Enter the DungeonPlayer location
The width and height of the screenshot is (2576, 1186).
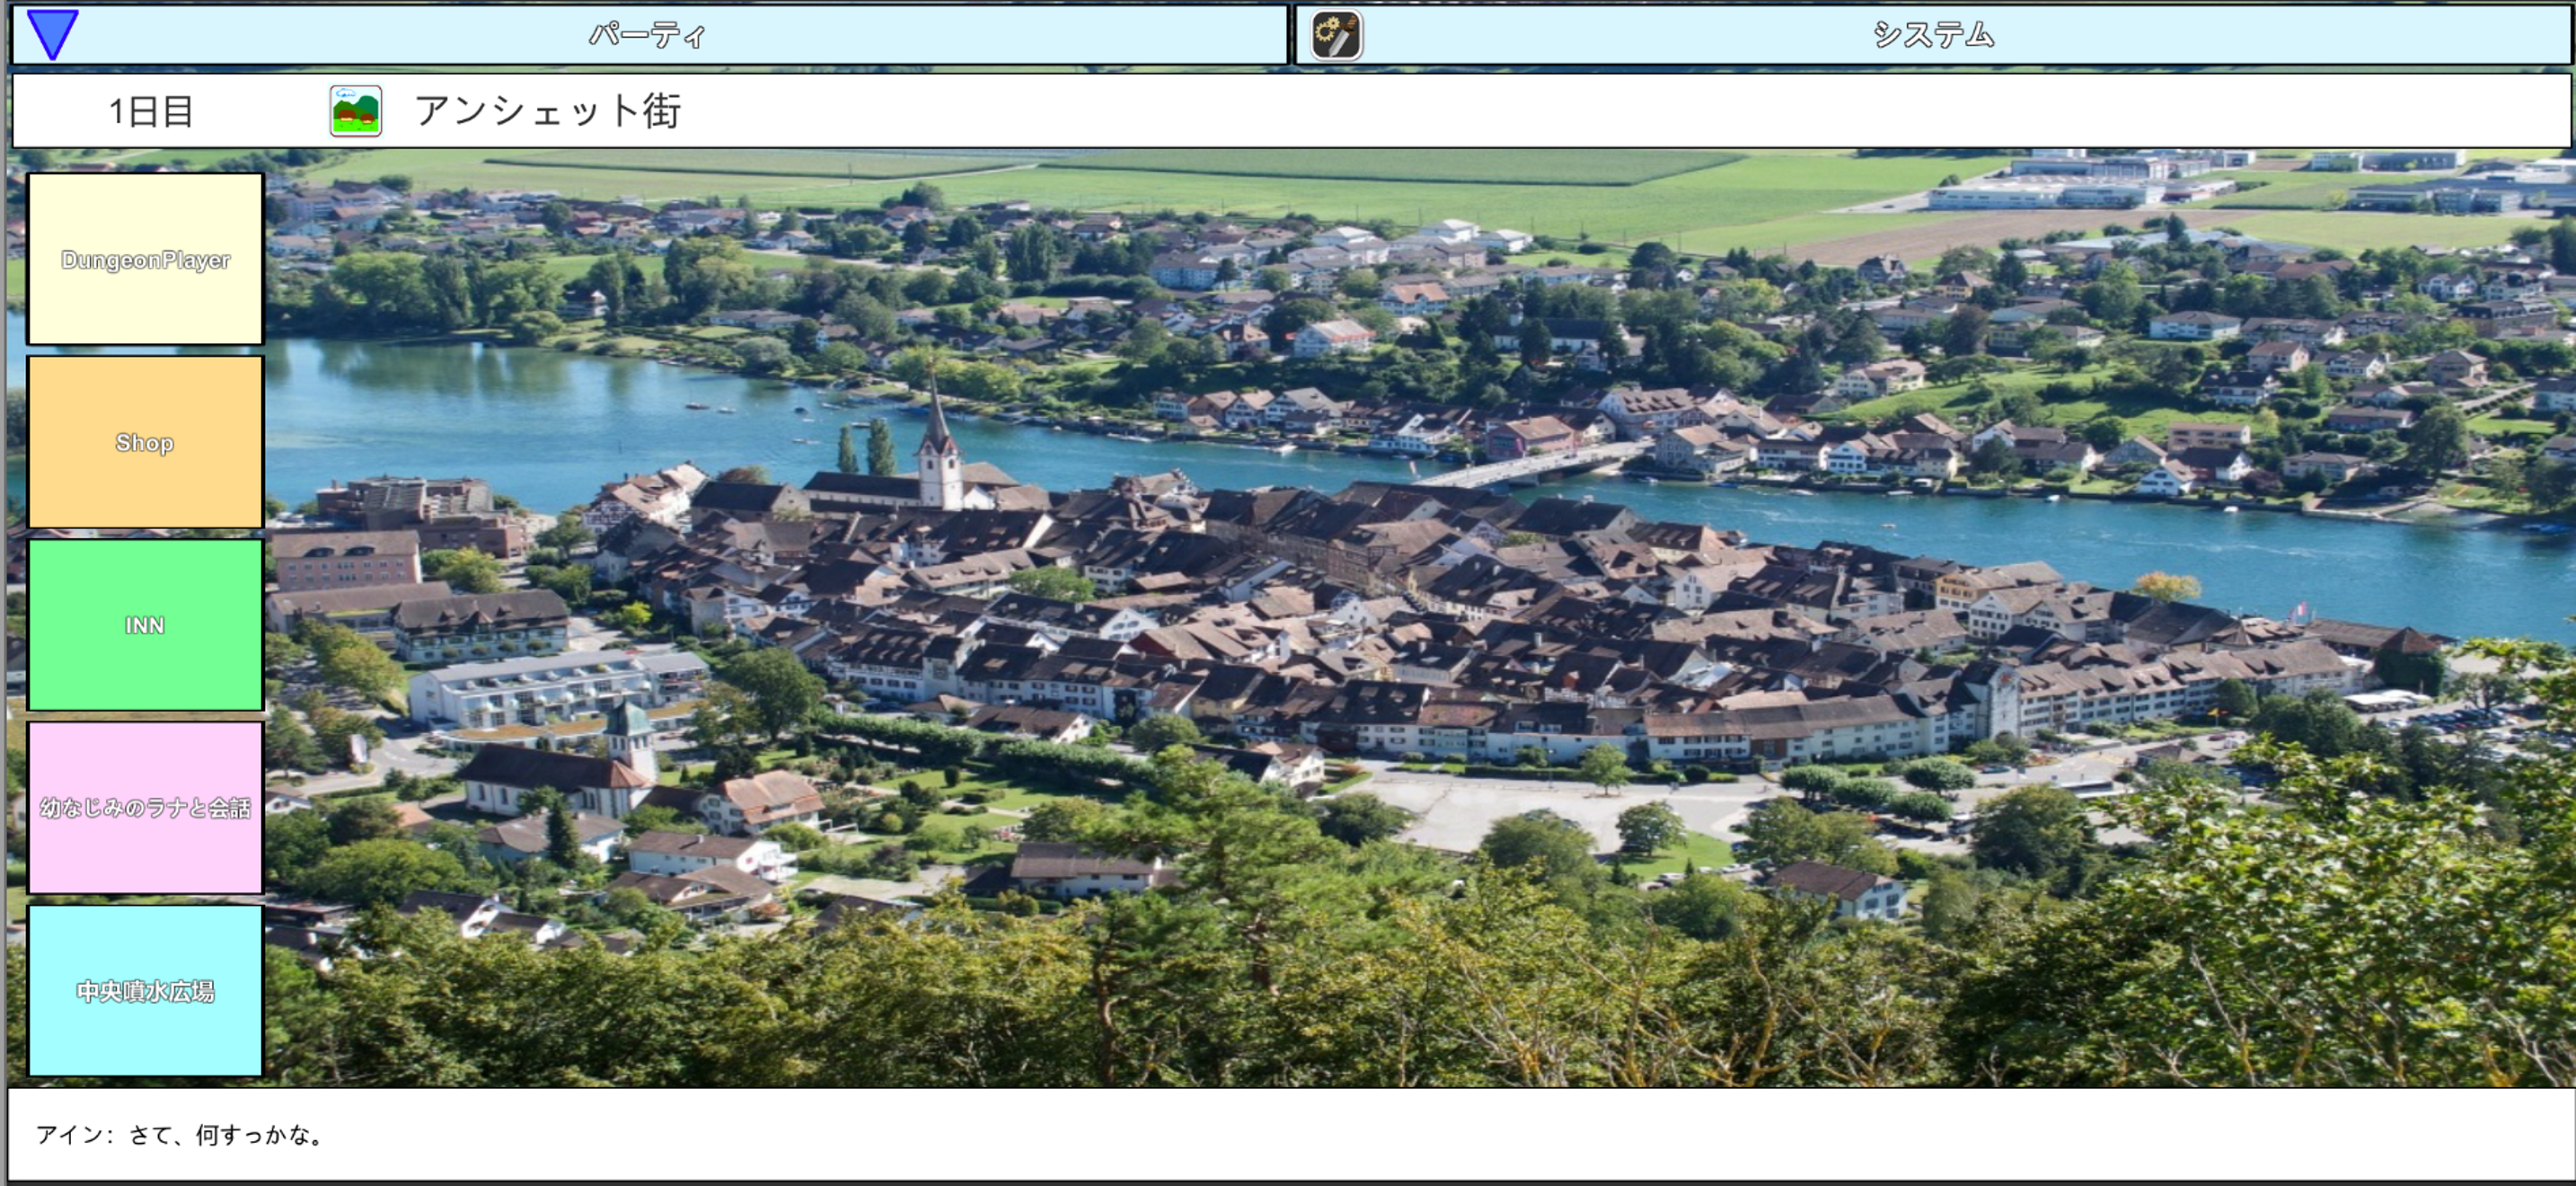(145, 260)
